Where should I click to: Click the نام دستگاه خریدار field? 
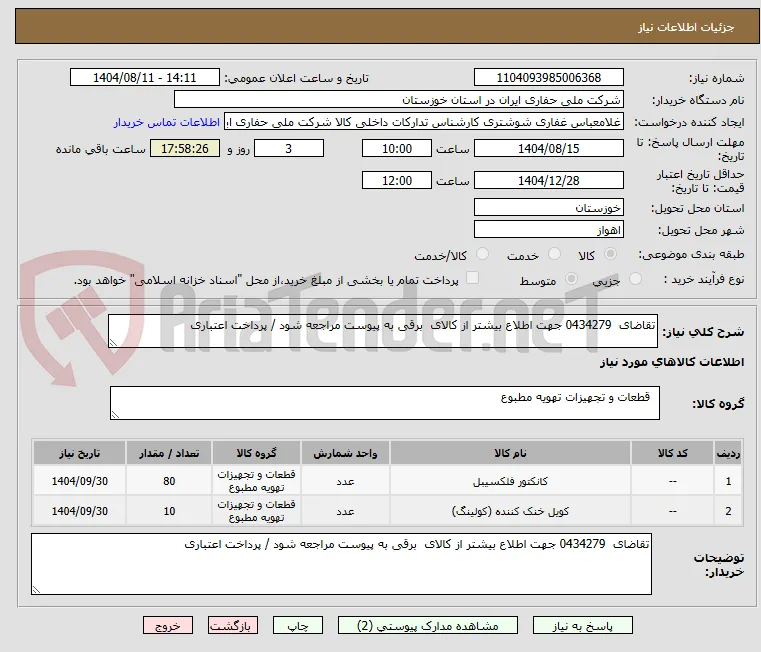(x=398, y=100)
